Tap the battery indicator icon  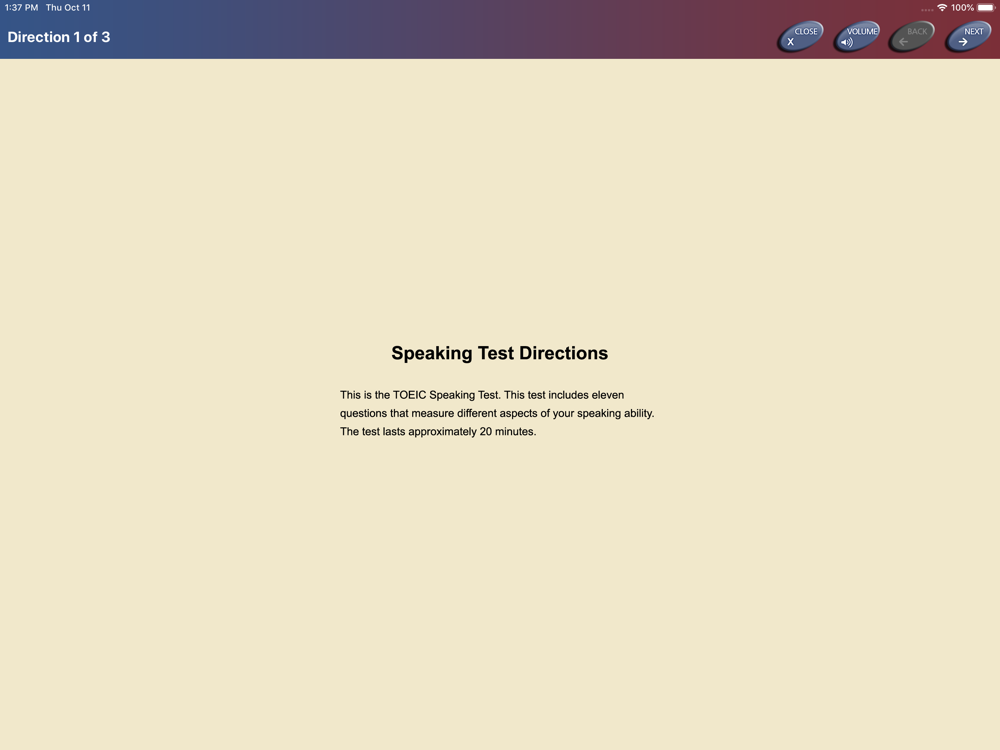coord(986,8)
